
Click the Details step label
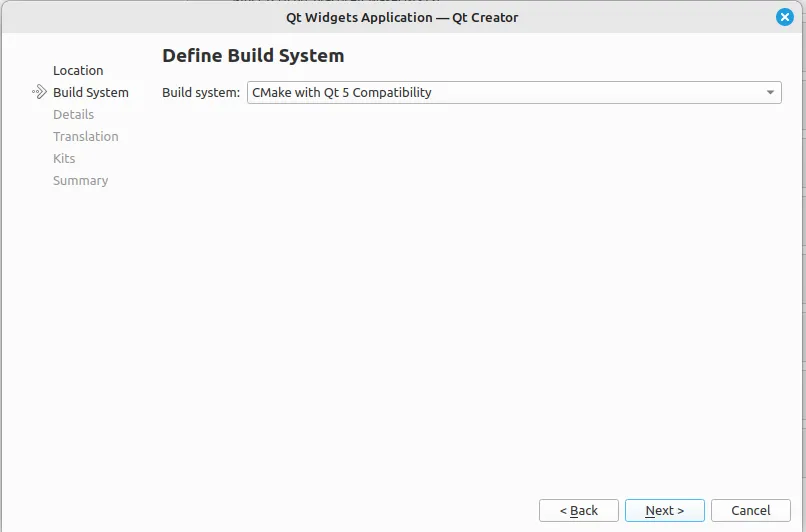pyautogui.click(x=74, y=115)
